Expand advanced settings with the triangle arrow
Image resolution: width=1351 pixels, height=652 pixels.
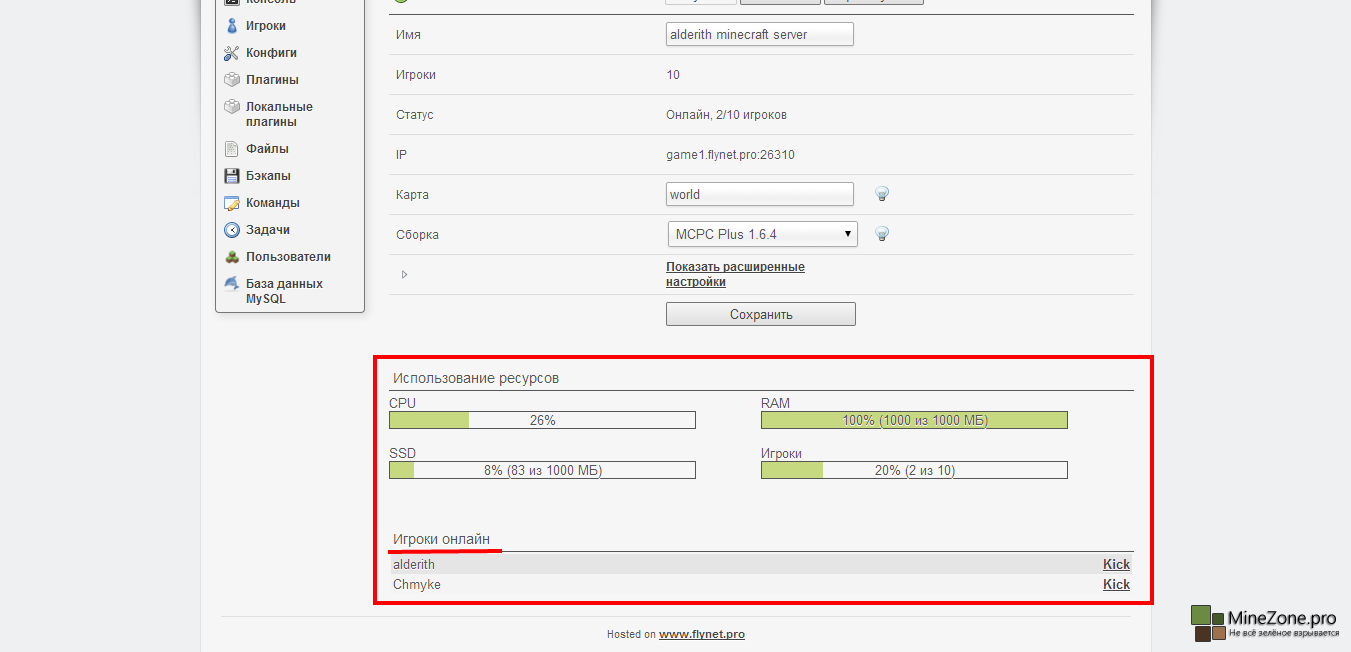tap(404, 274)
